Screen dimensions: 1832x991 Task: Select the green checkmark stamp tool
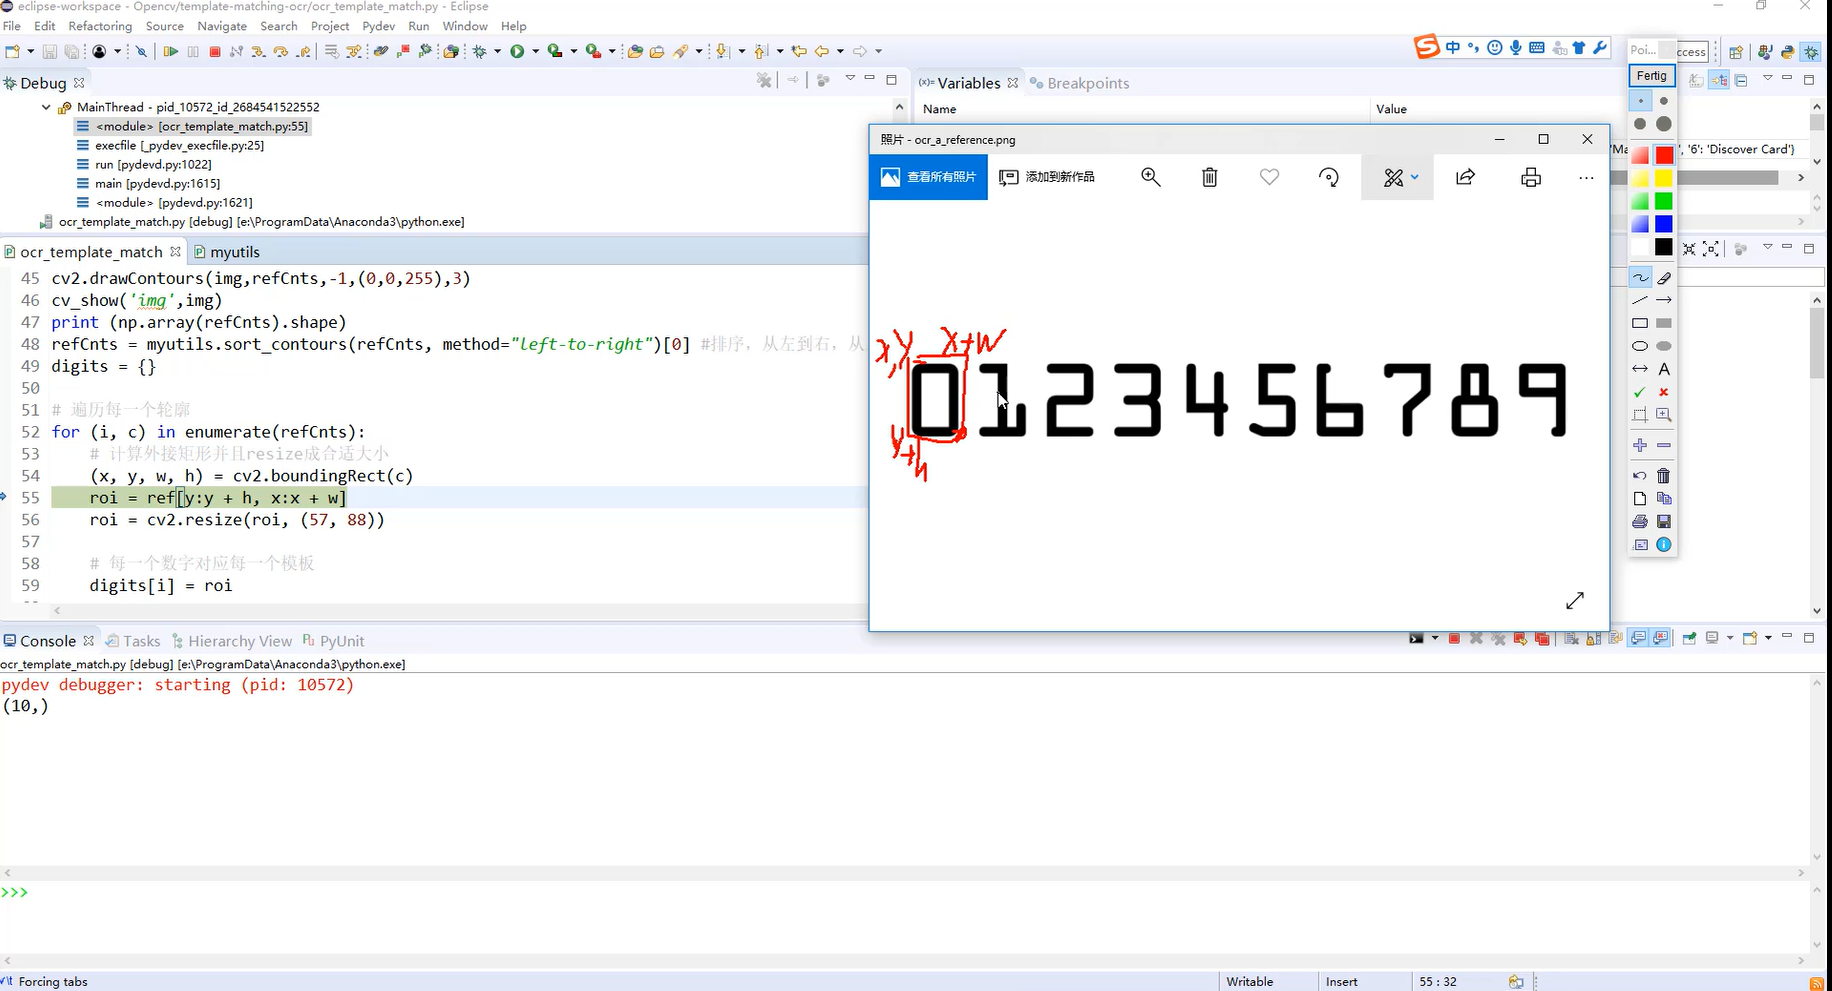click(1640, 392)
